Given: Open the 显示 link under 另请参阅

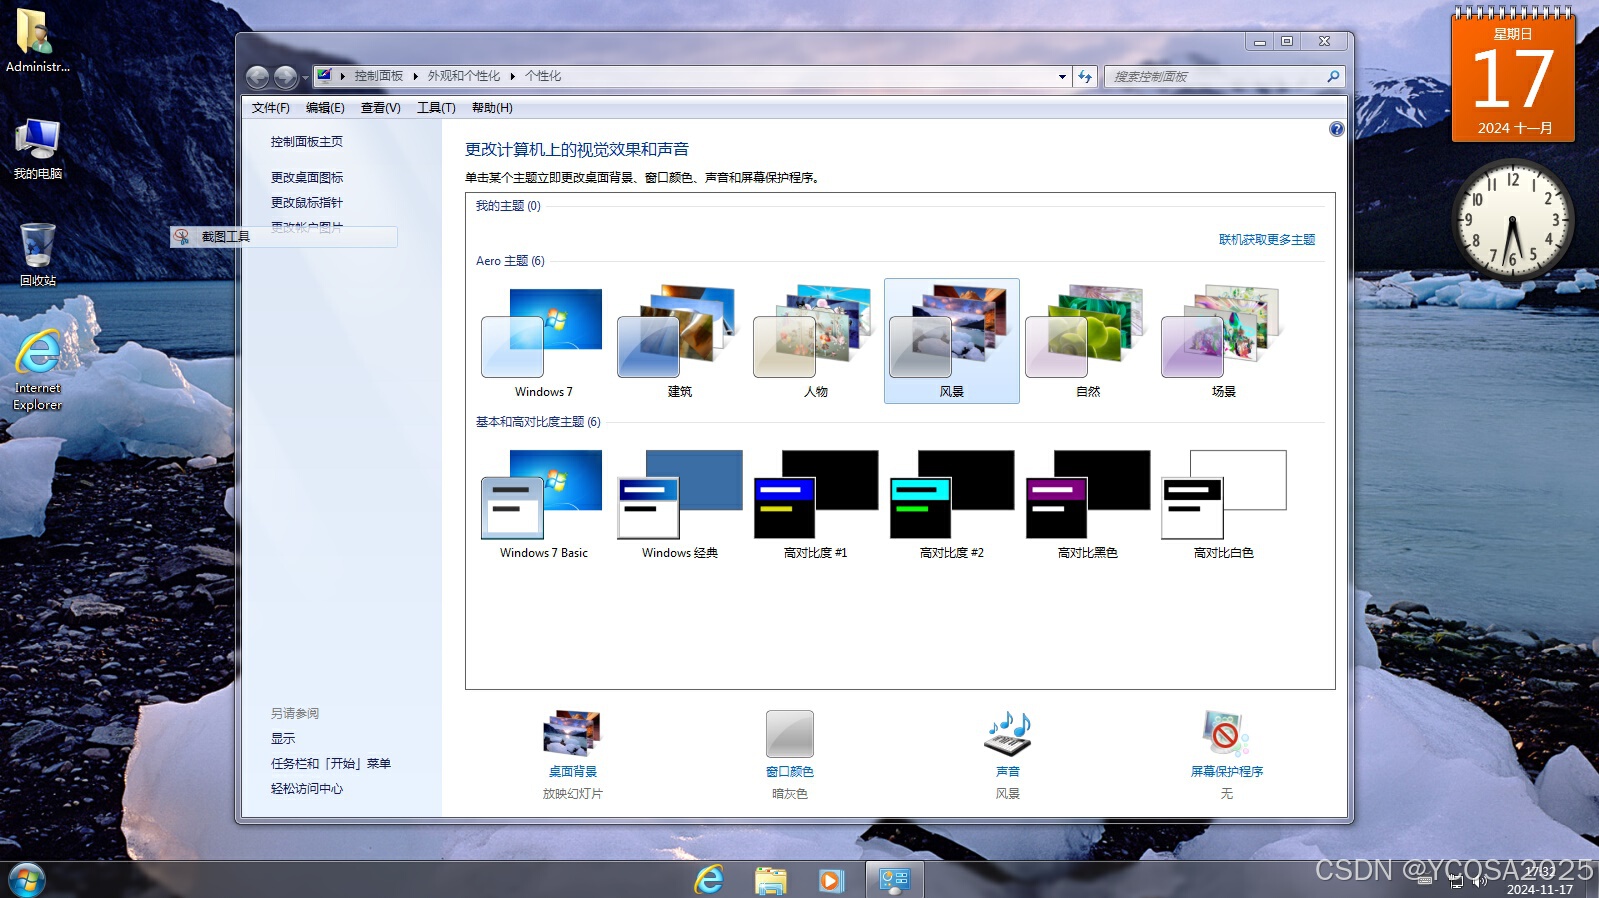Looking at the screenshot, I should 283,739.
